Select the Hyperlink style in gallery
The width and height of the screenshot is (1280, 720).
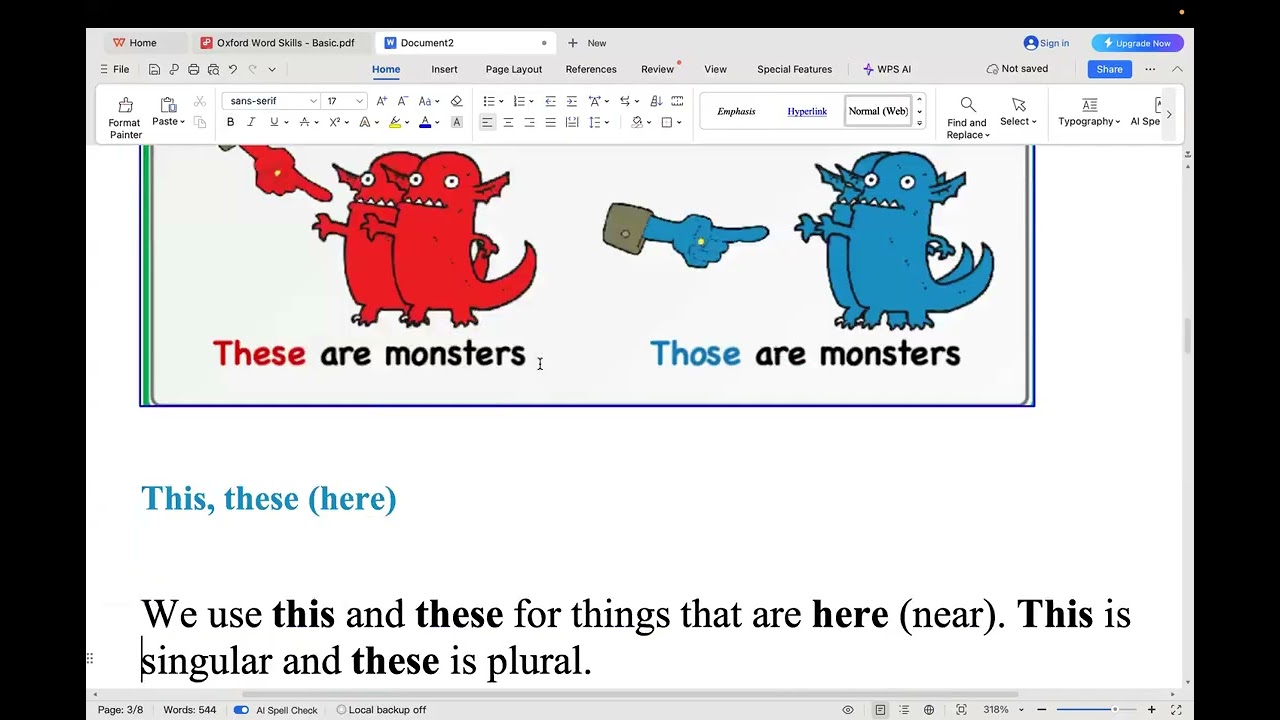(807, 111)
